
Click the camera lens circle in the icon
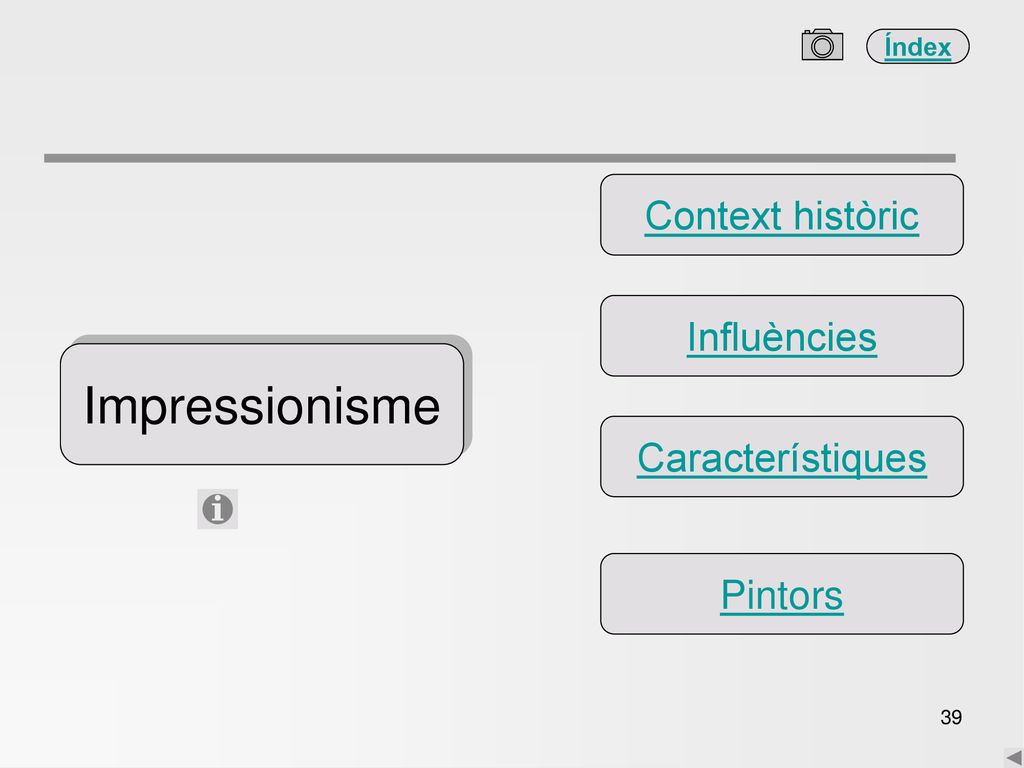coord(823,47)
